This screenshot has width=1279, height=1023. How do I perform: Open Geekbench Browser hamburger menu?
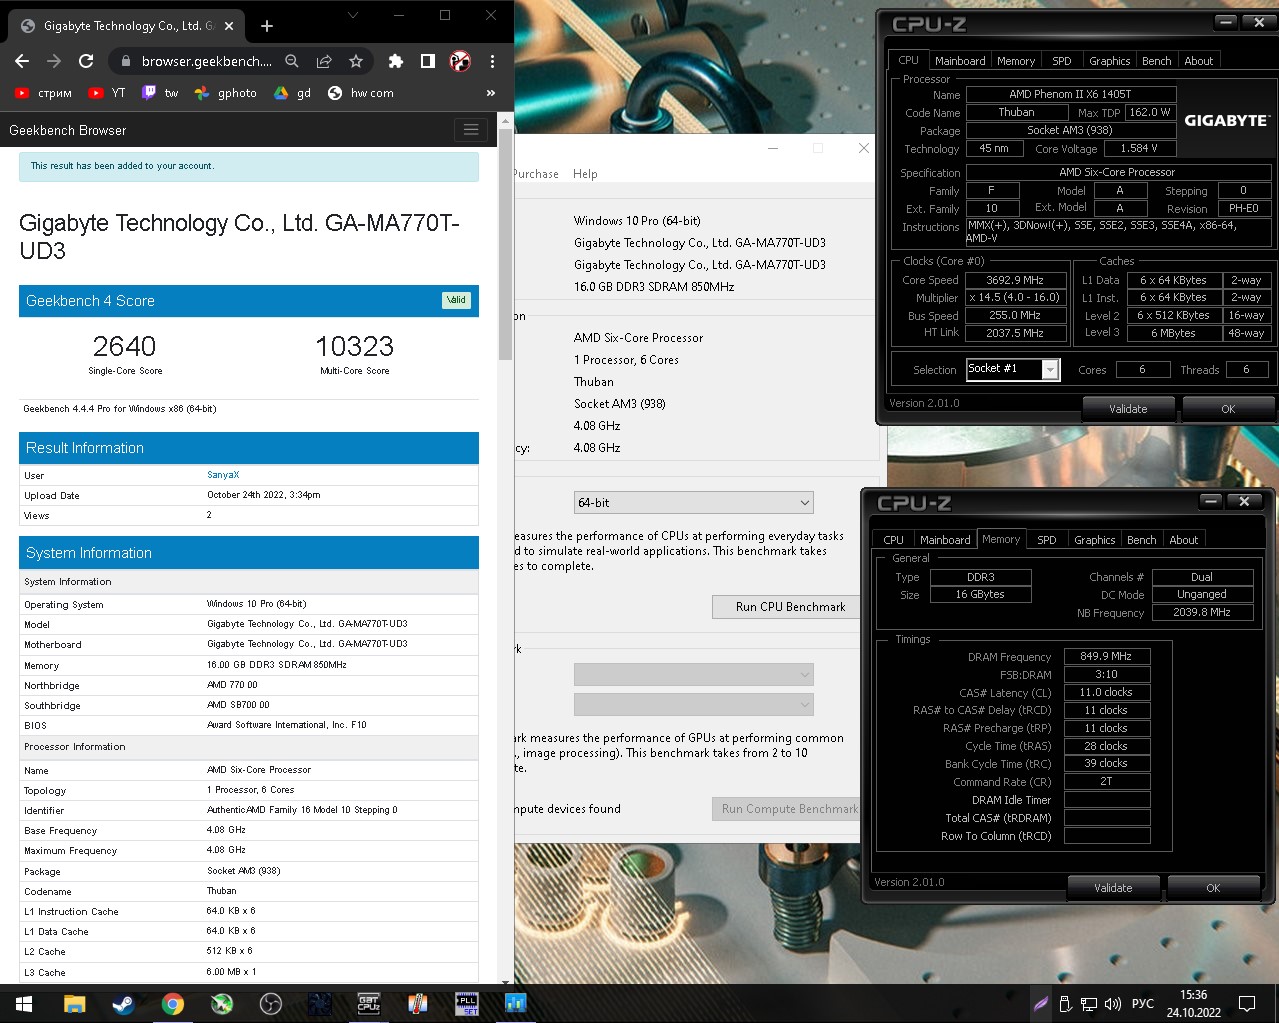coord(471,130)
